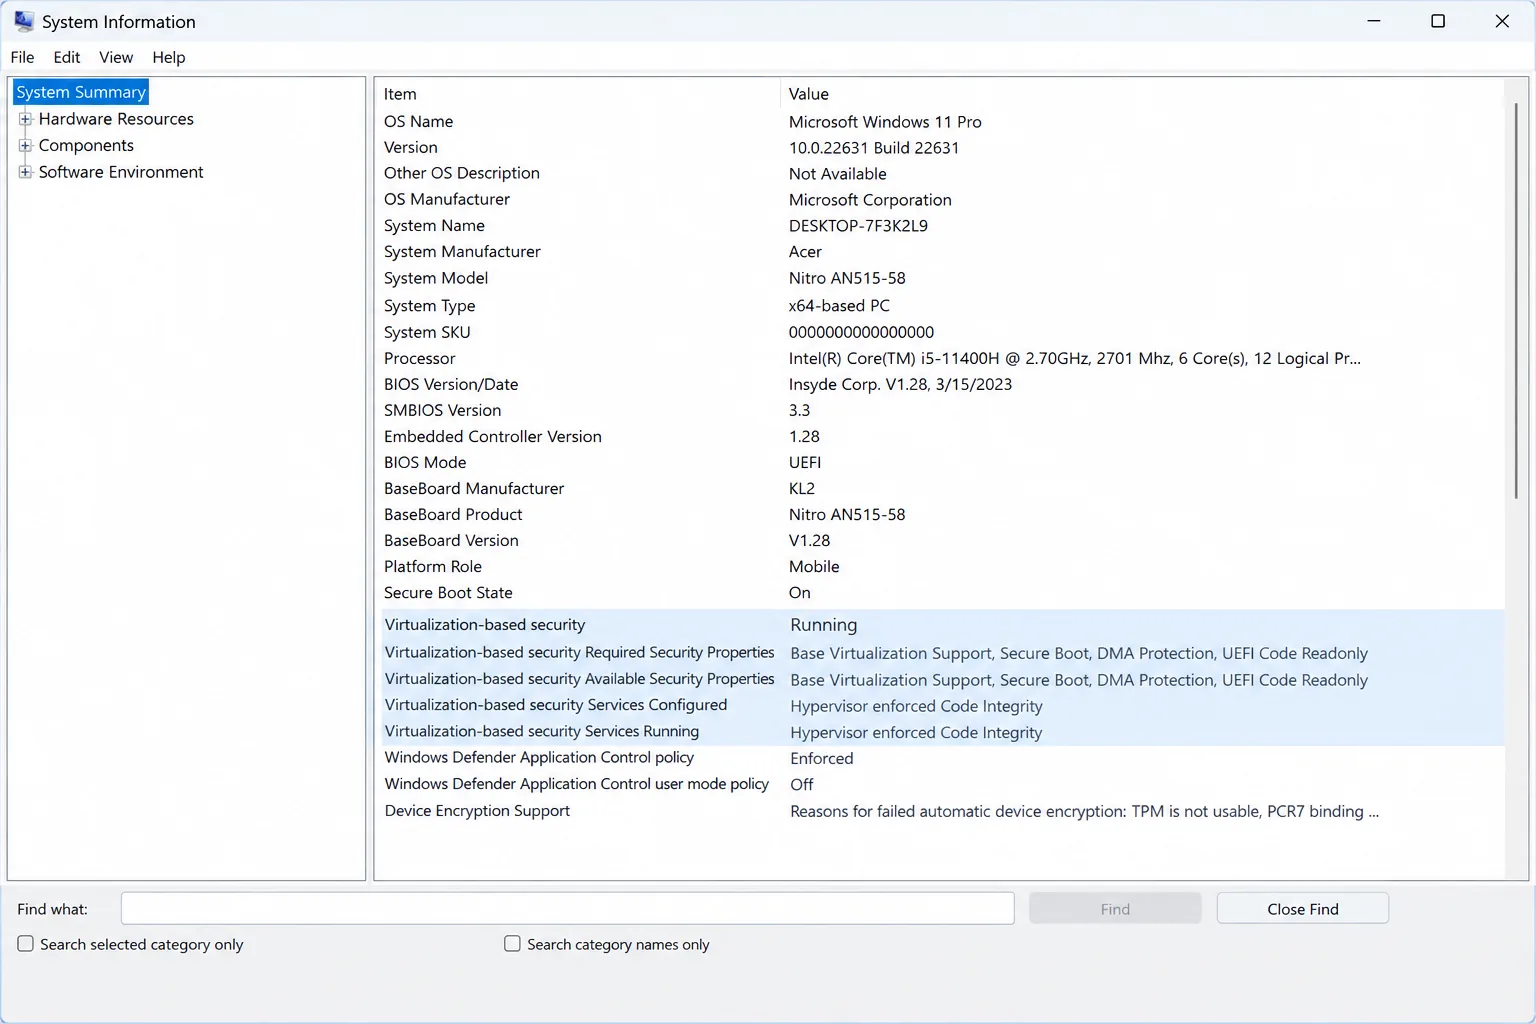Viewport: 1536px width, 1024px height.
Task: Click the System Information app icon in title bar
Action: (24, 21)
